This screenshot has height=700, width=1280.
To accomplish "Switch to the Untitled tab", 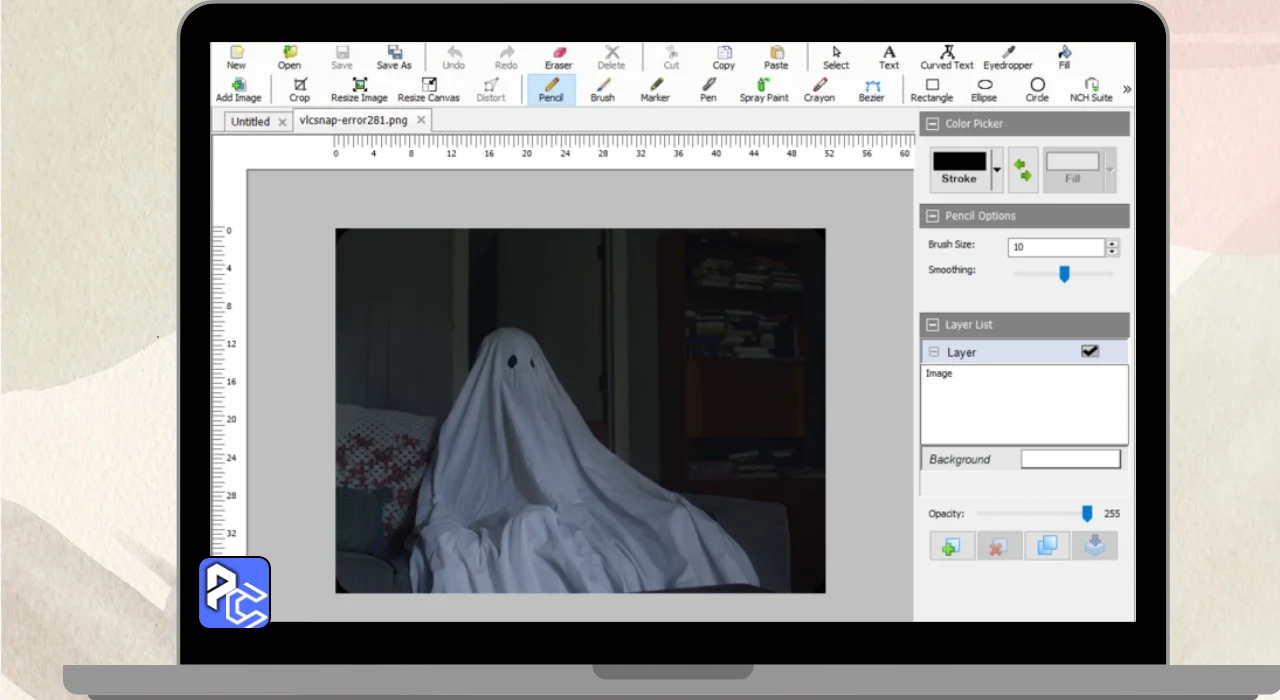I will point(250,122).
